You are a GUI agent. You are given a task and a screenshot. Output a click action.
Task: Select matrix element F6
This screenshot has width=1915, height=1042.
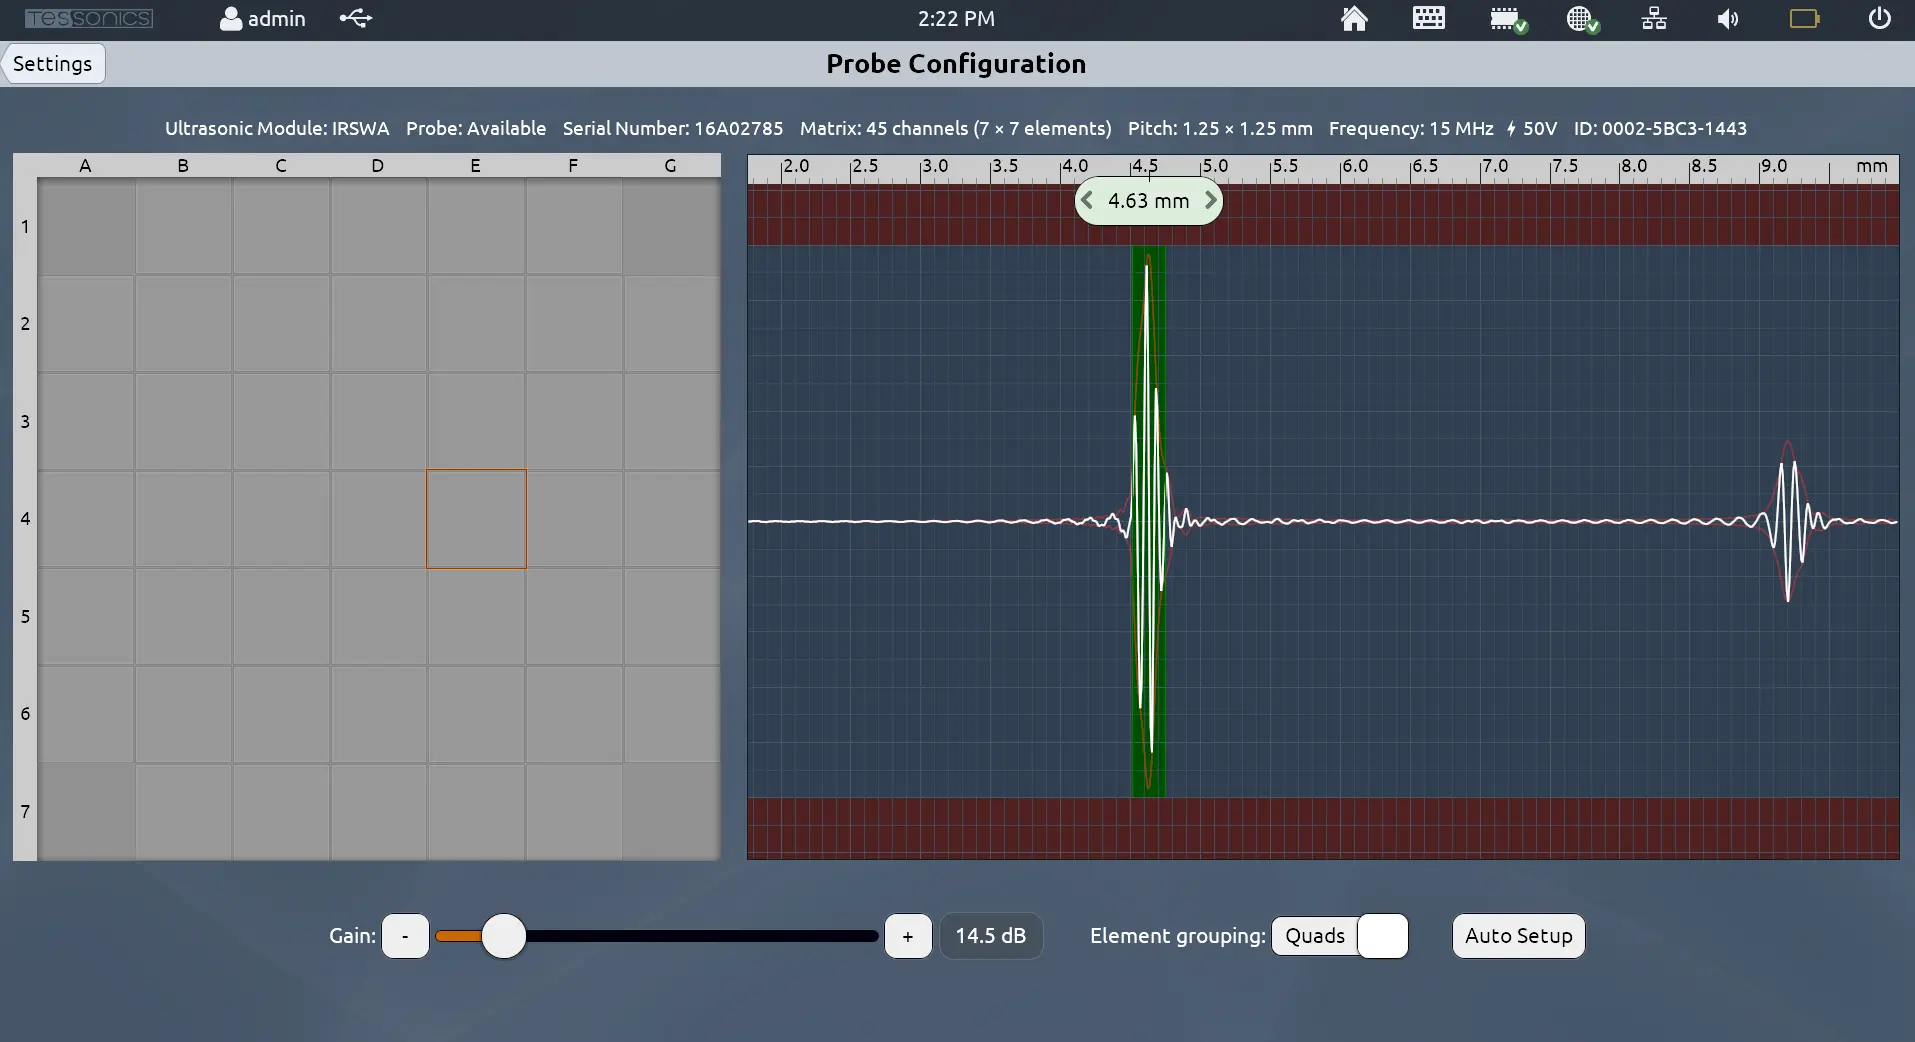click(574, 714)
